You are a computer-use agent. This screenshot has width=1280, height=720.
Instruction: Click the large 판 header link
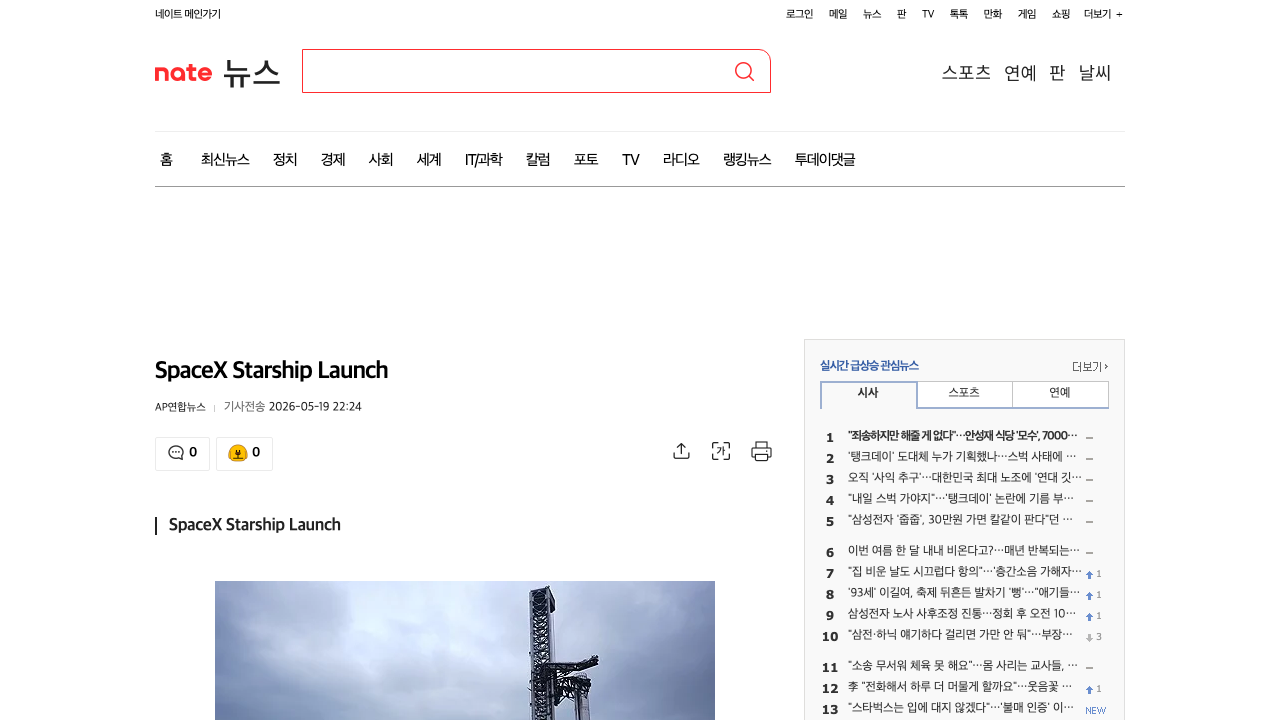1057,72
